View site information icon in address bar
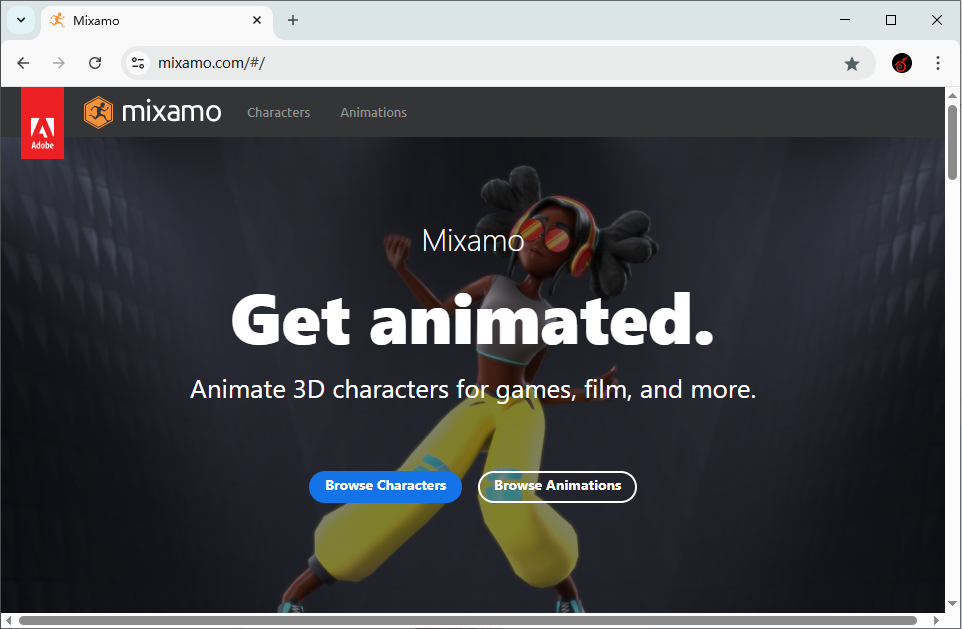This screenshot has height=629, width=962. (138, 63)
